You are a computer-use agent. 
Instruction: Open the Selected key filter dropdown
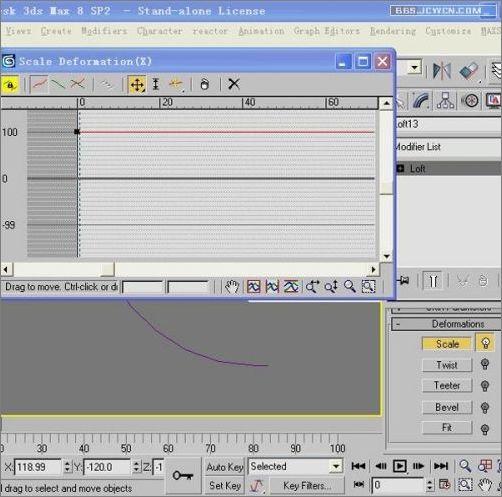coord(336,466)
